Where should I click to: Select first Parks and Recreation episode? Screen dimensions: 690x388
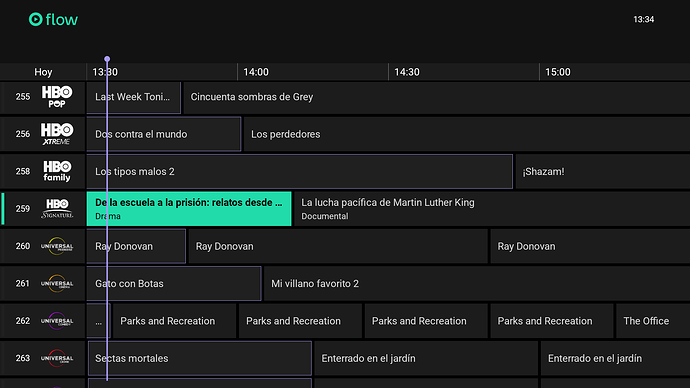(174, 321)
